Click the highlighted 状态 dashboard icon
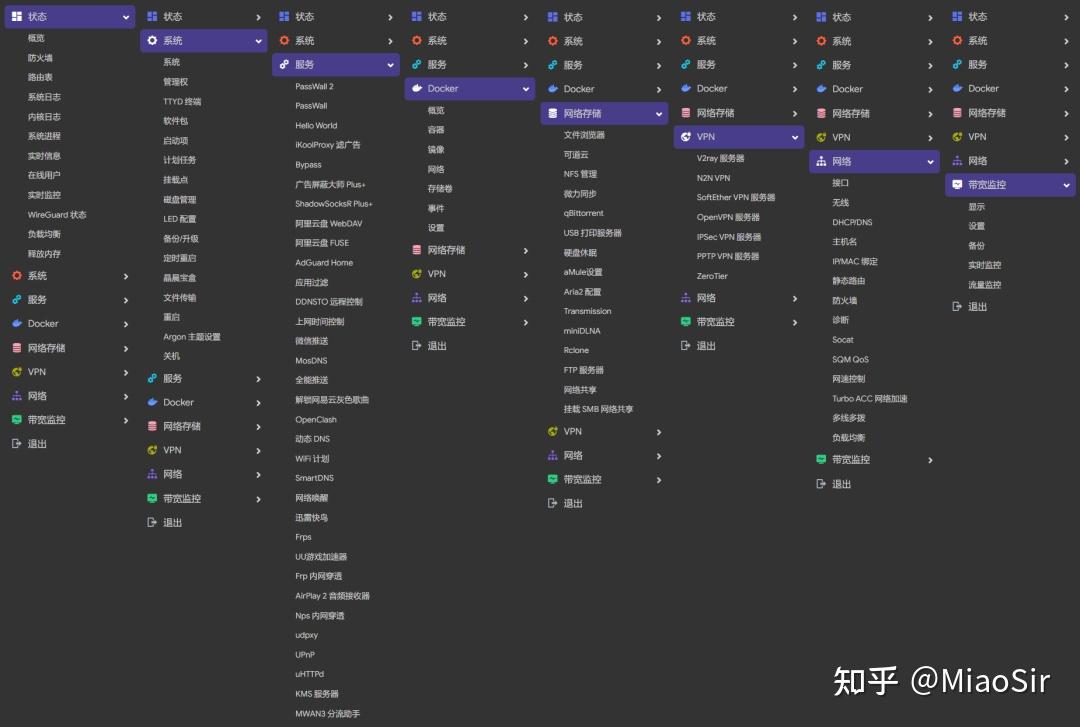The width and height of the screenshot is (1080, 727). click(17, 17)
